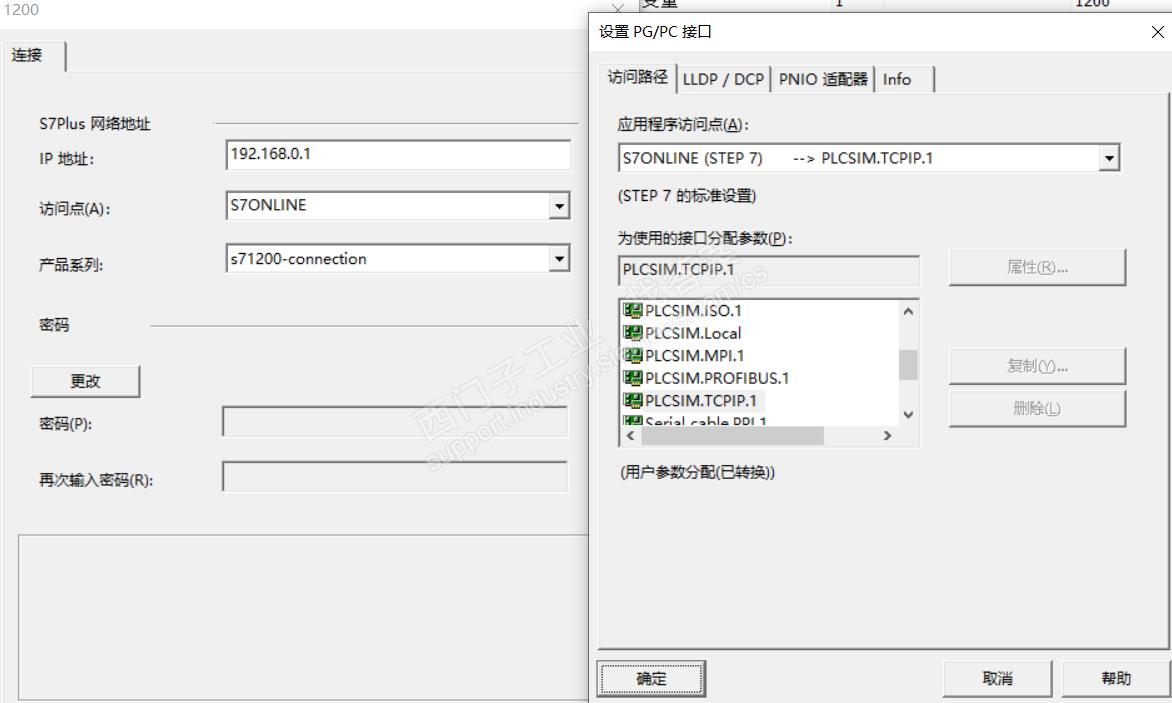Click the 属性(R)... button
The width and height of the screenshot is (1172, 703).
[1037, 267]
